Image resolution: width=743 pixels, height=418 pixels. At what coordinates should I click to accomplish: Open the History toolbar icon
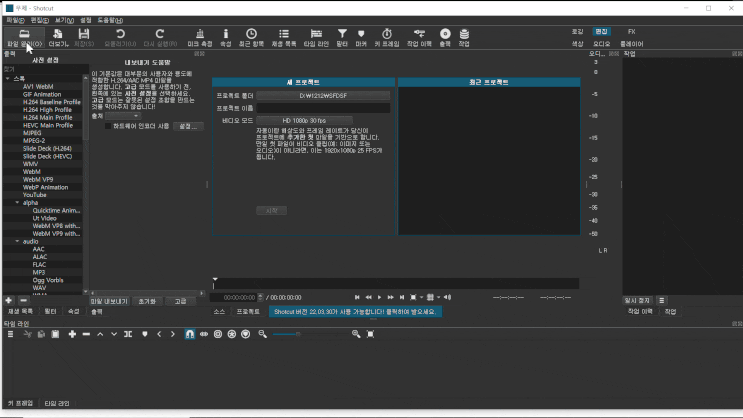(419, 37)
